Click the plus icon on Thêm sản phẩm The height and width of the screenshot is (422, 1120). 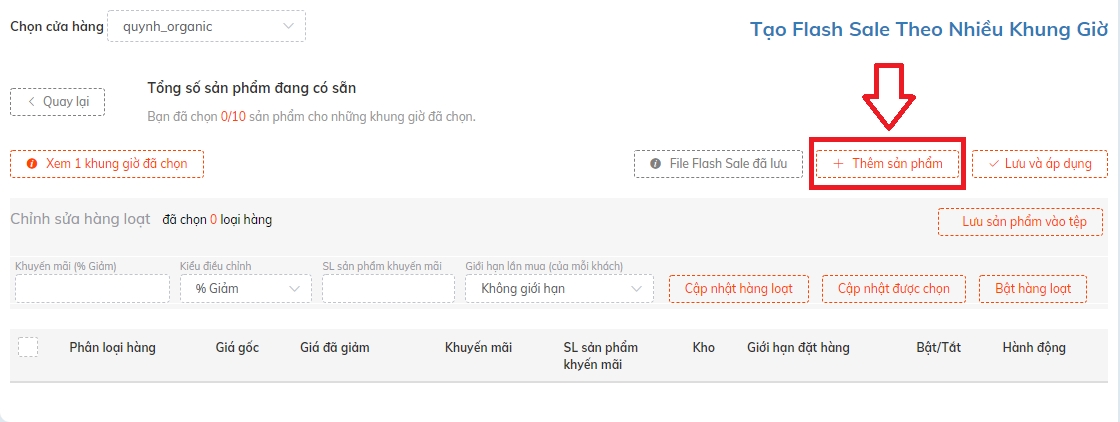(x=839, y=164)
